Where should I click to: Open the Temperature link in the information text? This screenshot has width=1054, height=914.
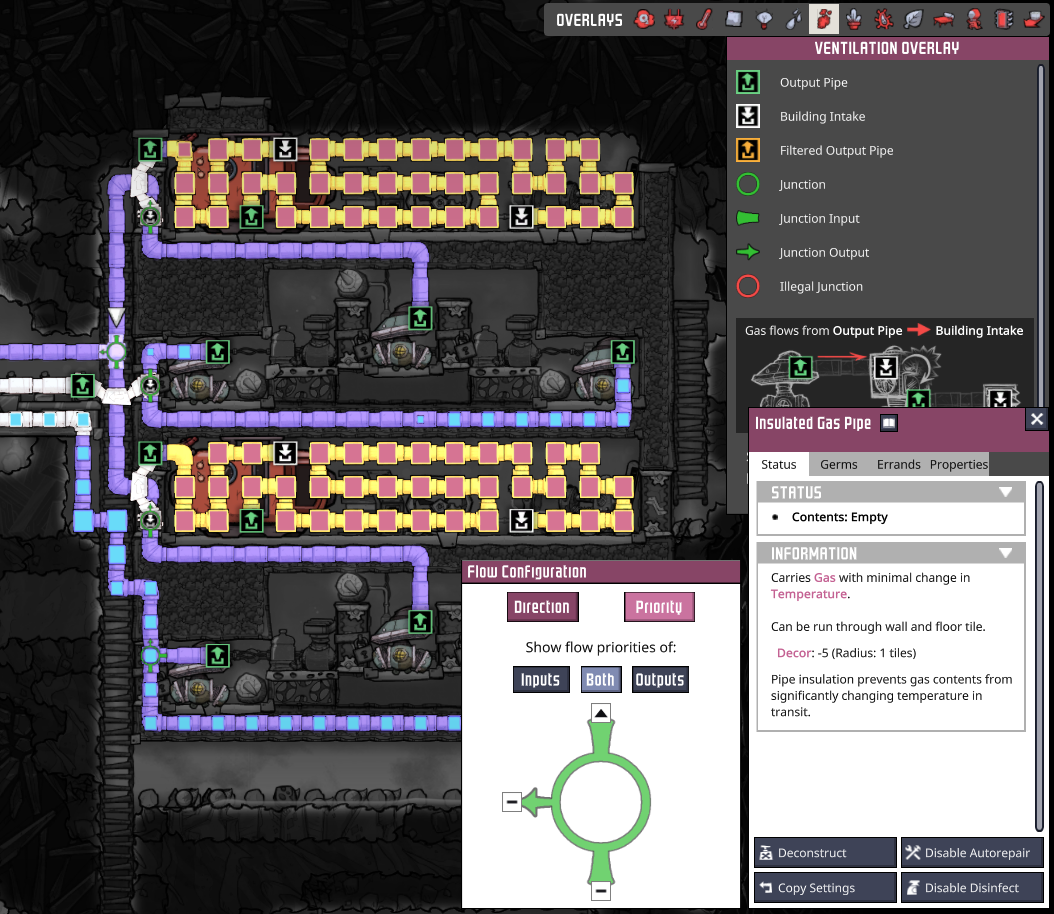[x=809, y=594]
